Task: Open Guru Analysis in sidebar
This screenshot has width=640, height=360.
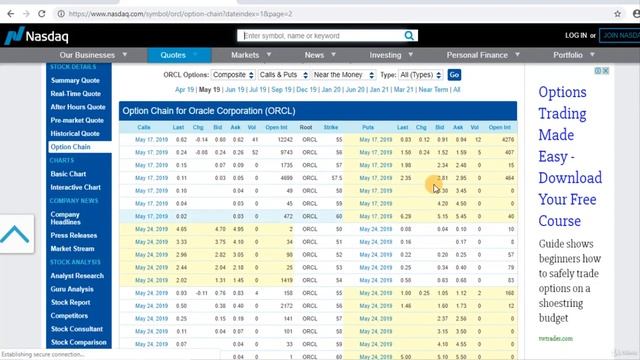Action: tap(72, 289)
